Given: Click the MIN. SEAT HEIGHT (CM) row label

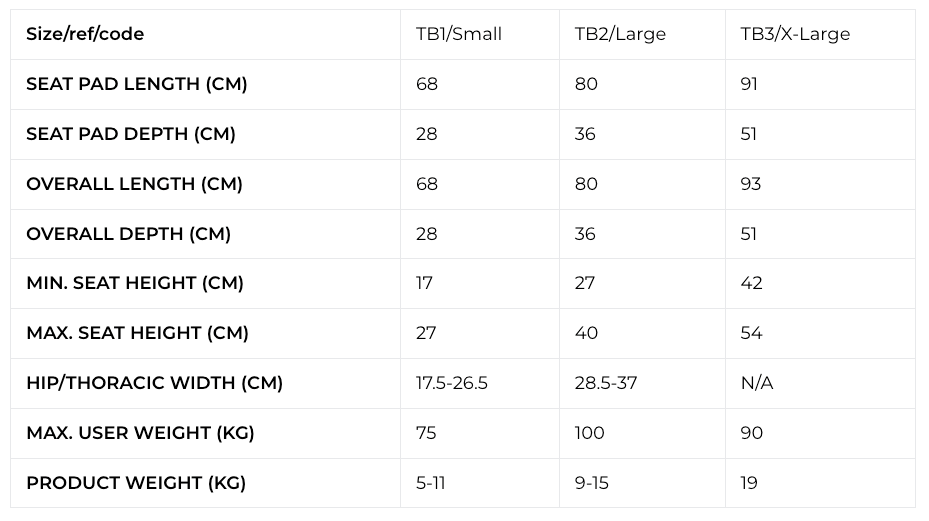Looking at the screenshot, I should pos(135,283).
